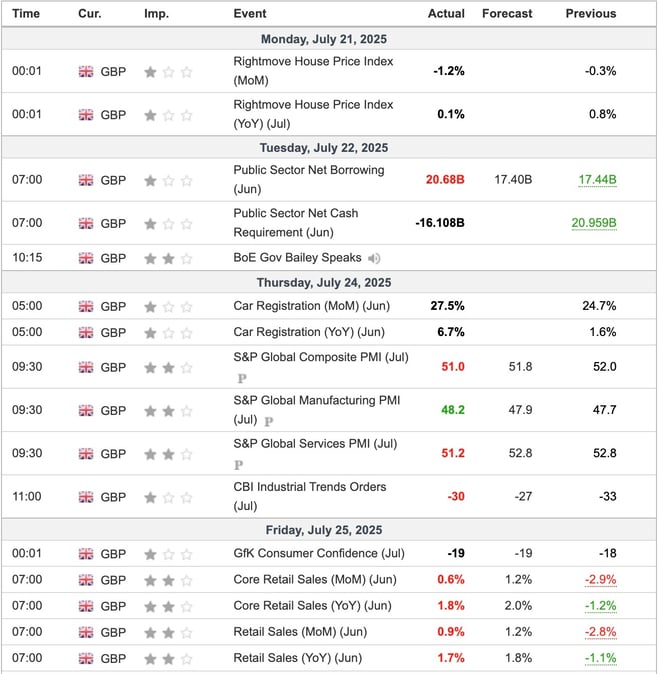658x674 pixels.
Task: Click actual value 48.2 in Manufacturing PMI row
Action: [453, 410]
